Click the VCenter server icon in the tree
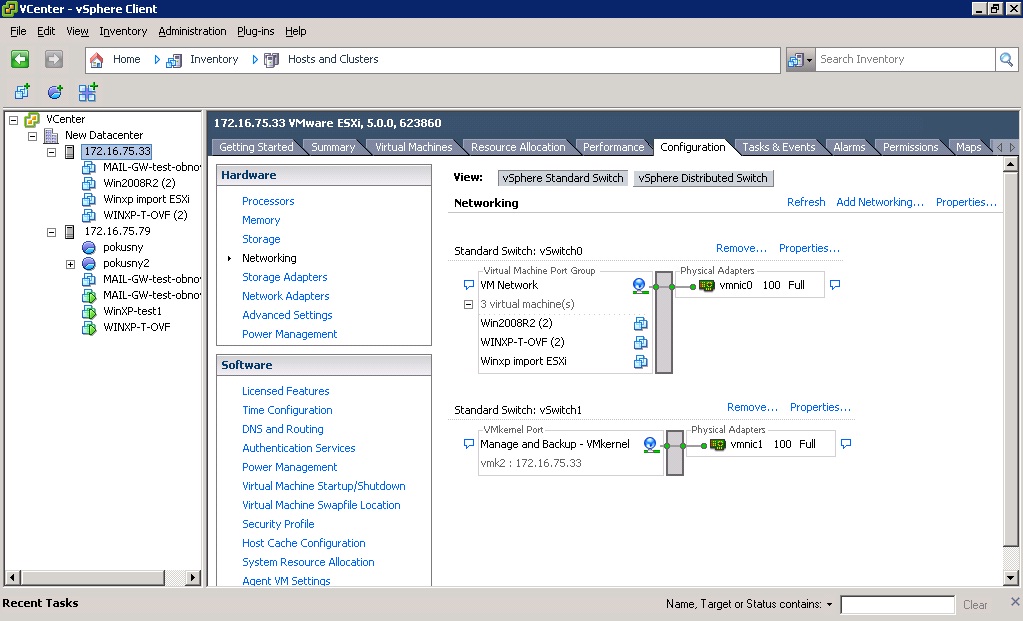 tap(32, 120)
